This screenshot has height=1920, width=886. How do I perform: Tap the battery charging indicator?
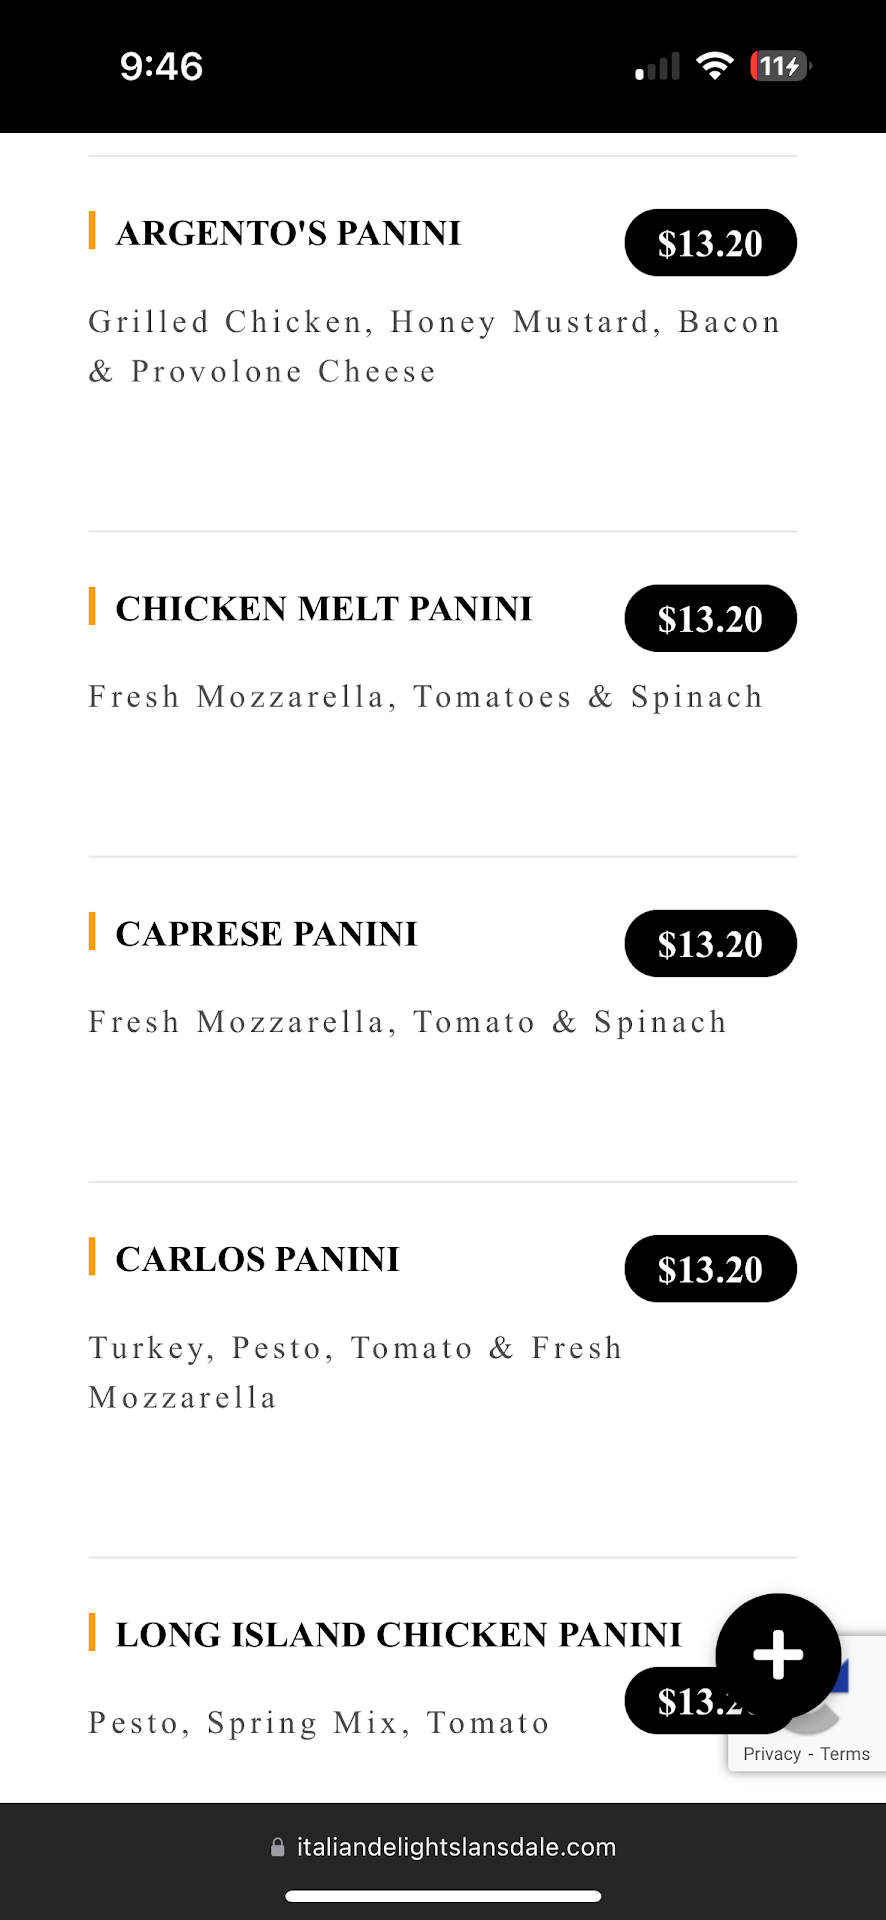780,66
